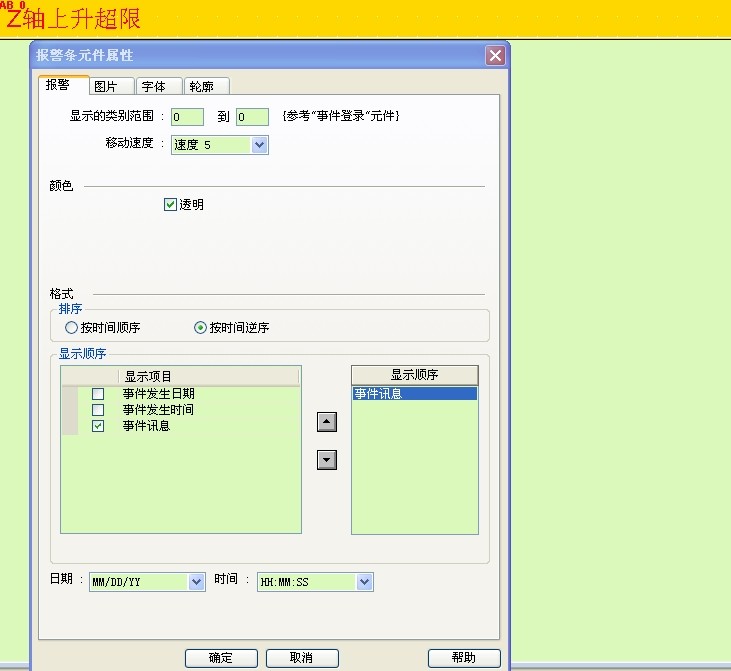Enable the 事件发生日期 checkbox

coord(98,394)
